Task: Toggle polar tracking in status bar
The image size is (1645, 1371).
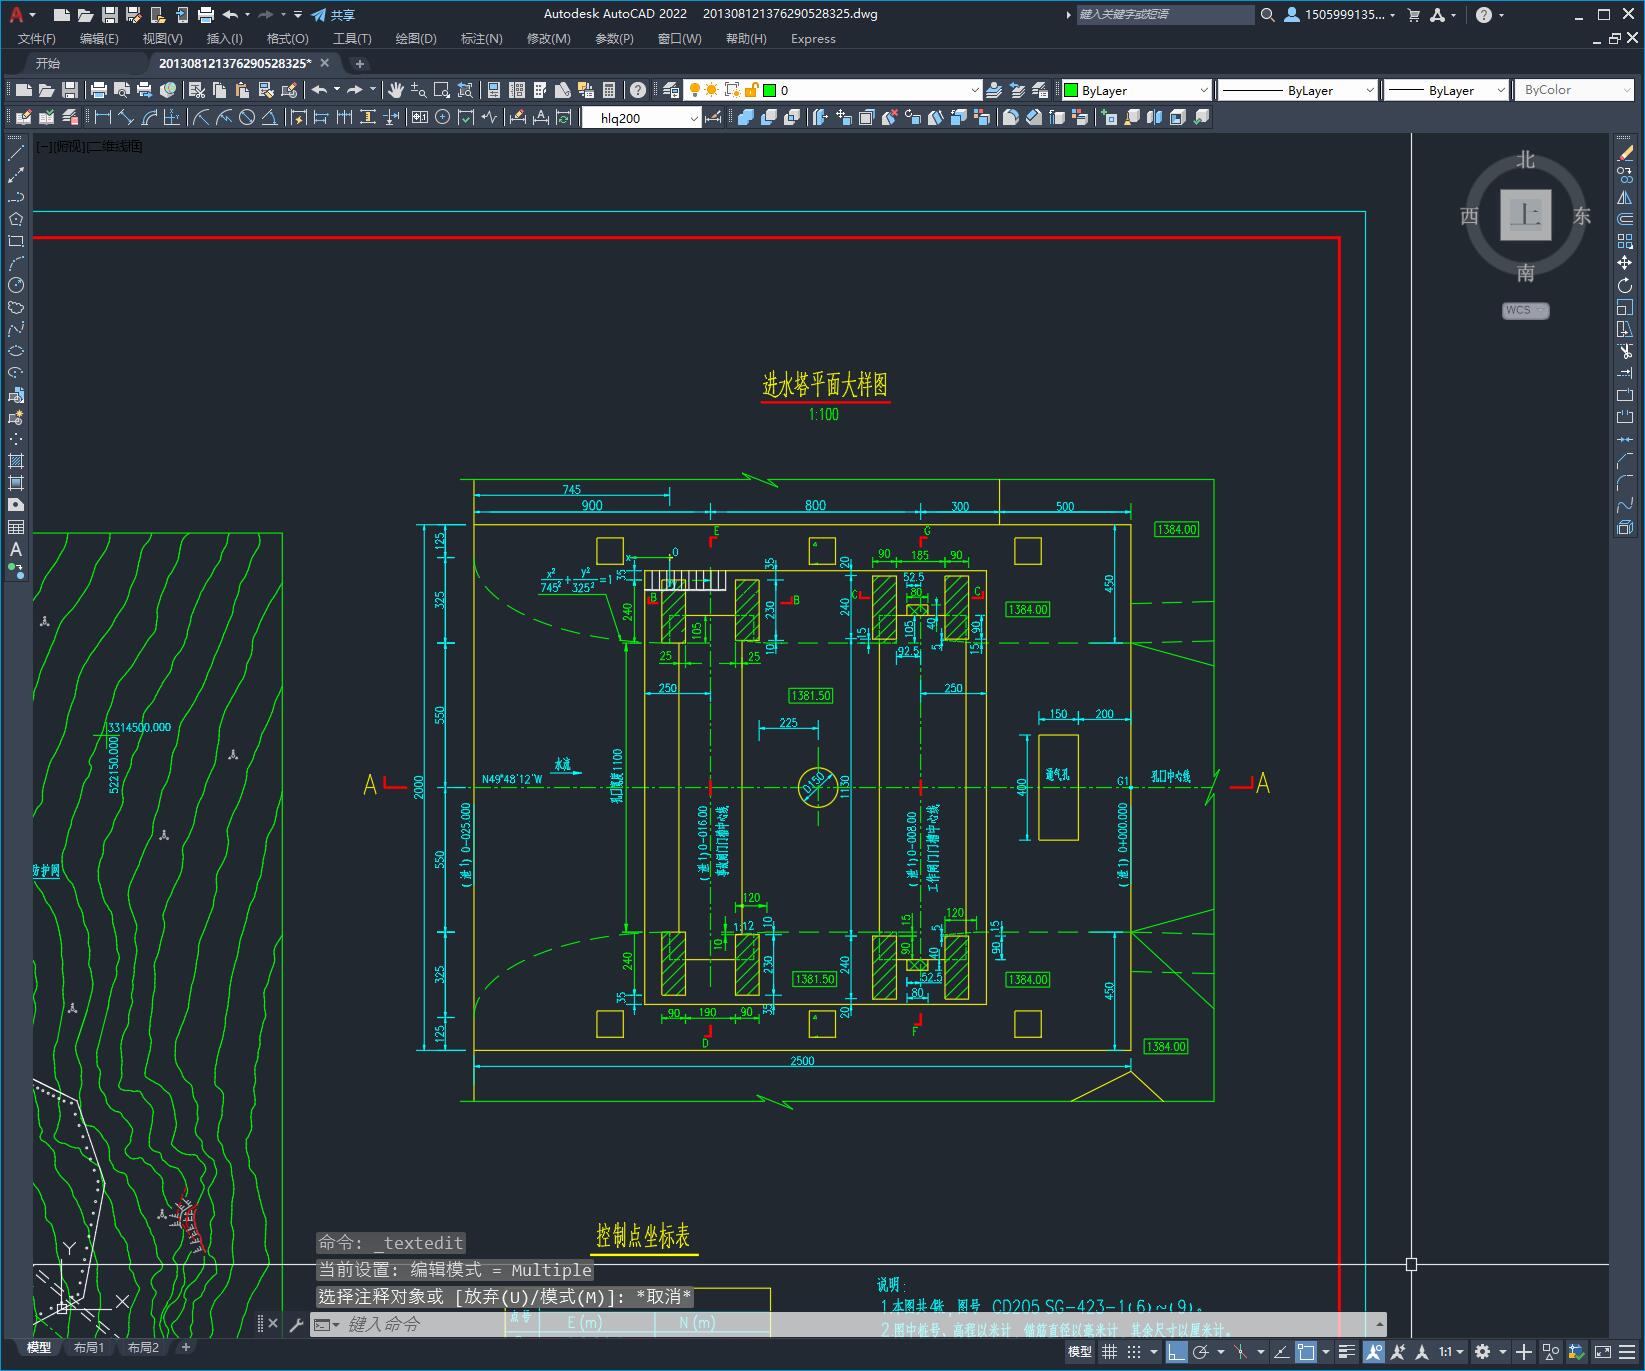Action: (x=1201, y=1352)
